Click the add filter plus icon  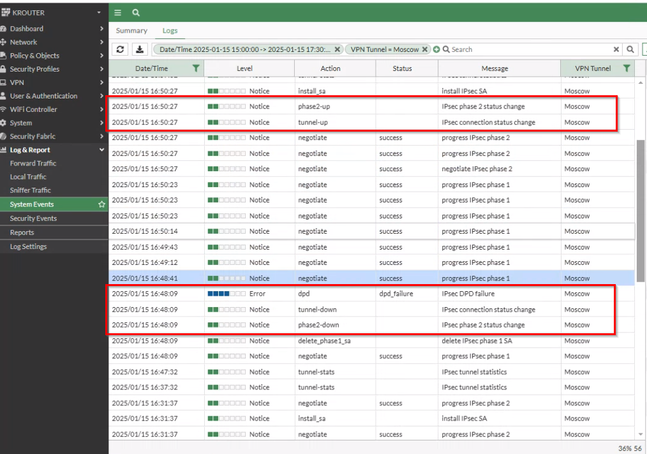point(437,49)
